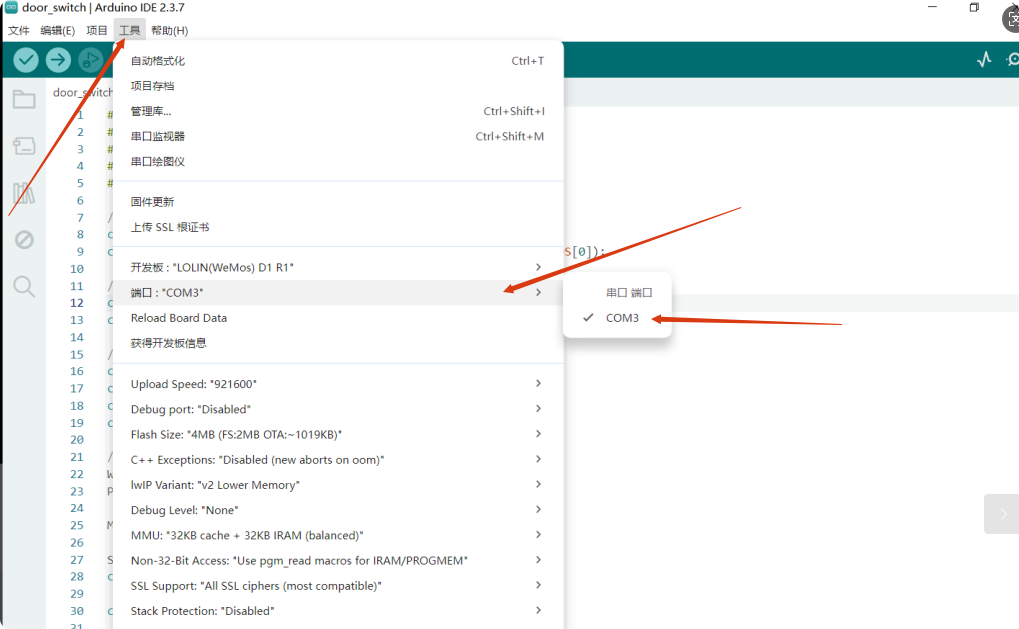
Task: Open the 文件 menu
Action: (x=19, y=30)
